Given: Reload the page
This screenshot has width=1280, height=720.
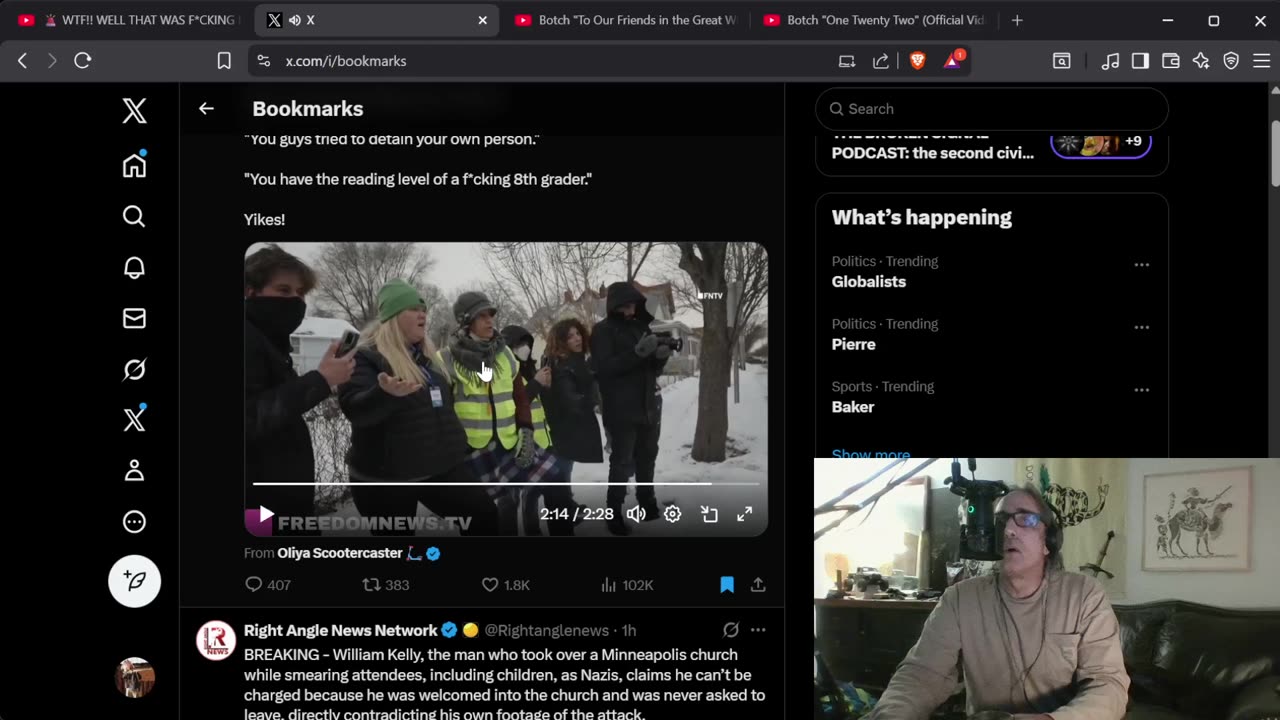Looking at the screenshot, I should point(83,61).
